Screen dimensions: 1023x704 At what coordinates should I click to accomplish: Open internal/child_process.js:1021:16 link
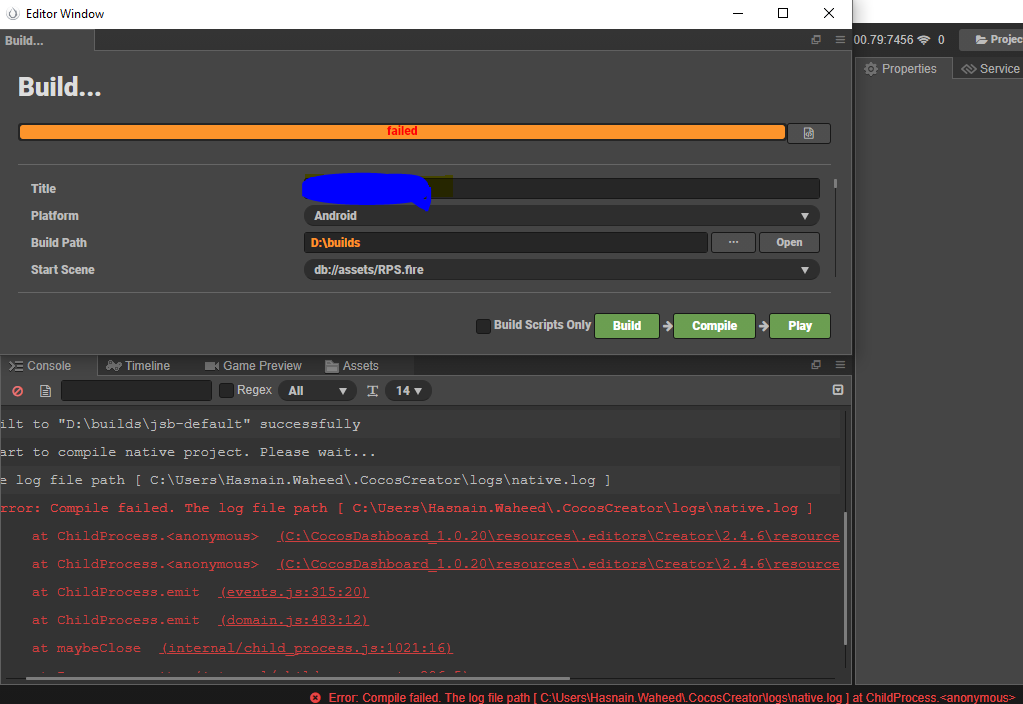click(x=307, y=648)
